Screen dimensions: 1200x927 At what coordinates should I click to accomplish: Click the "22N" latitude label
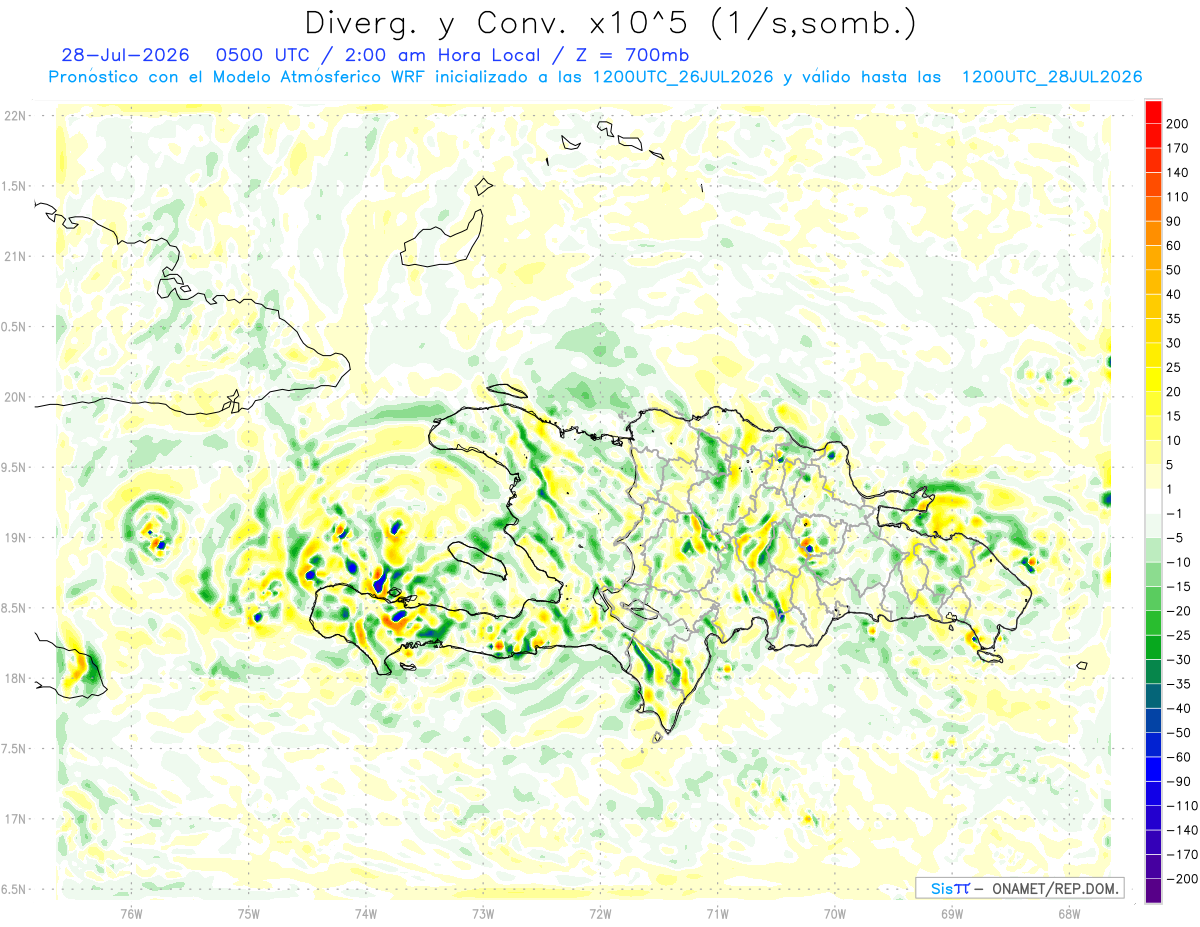pos(15,116)
